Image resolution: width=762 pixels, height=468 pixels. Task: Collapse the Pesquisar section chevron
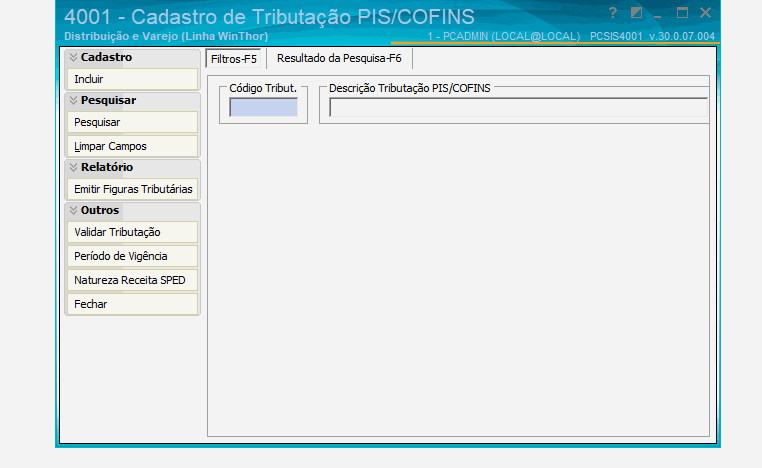(73, 101)
